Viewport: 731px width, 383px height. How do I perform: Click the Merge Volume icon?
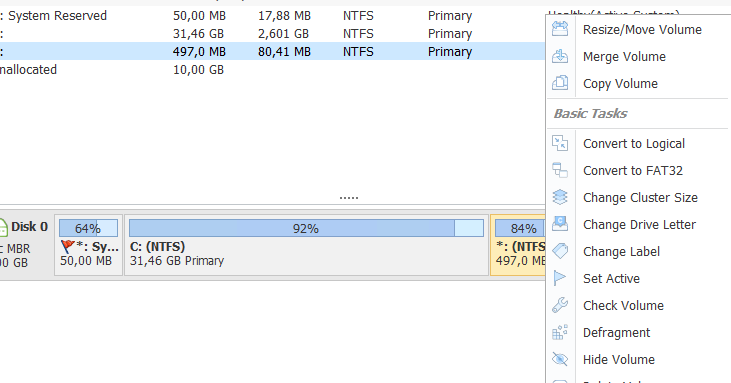pos(560,56)
